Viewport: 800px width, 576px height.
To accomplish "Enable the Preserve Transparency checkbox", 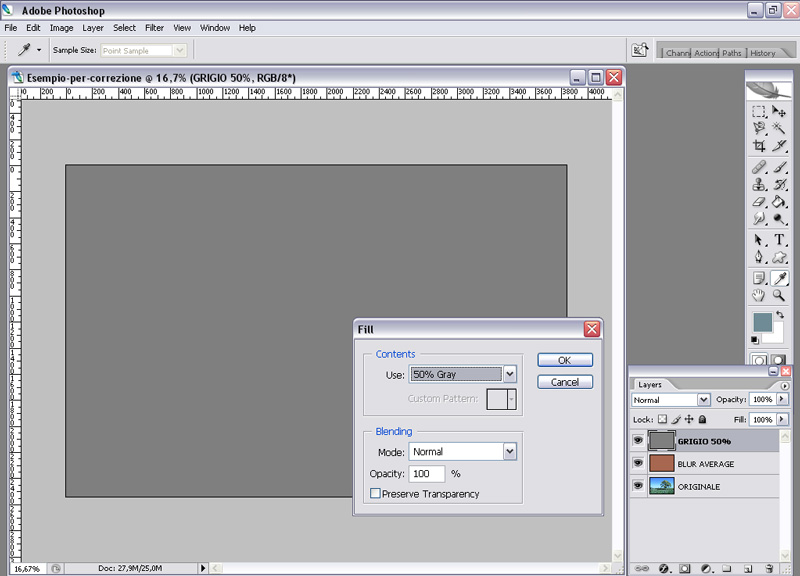I will (375, 494).
